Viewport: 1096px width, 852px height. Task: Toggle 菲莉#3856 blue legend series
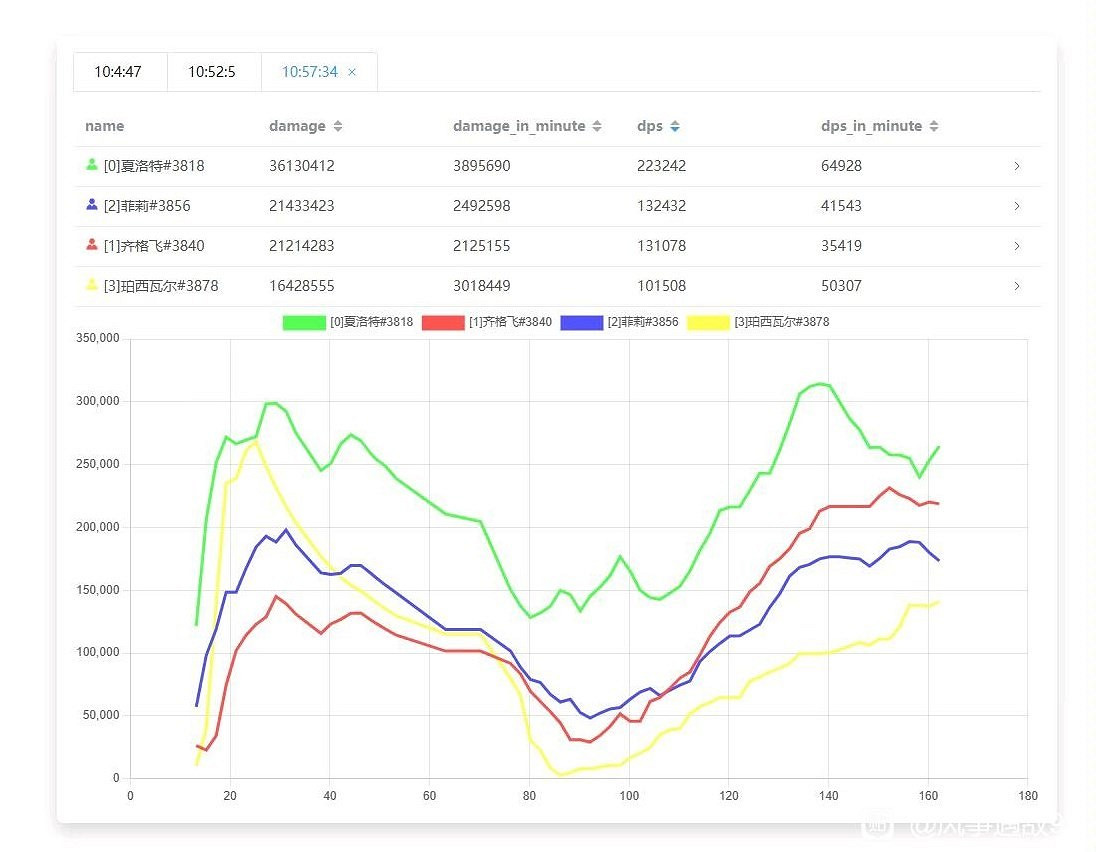582,322
